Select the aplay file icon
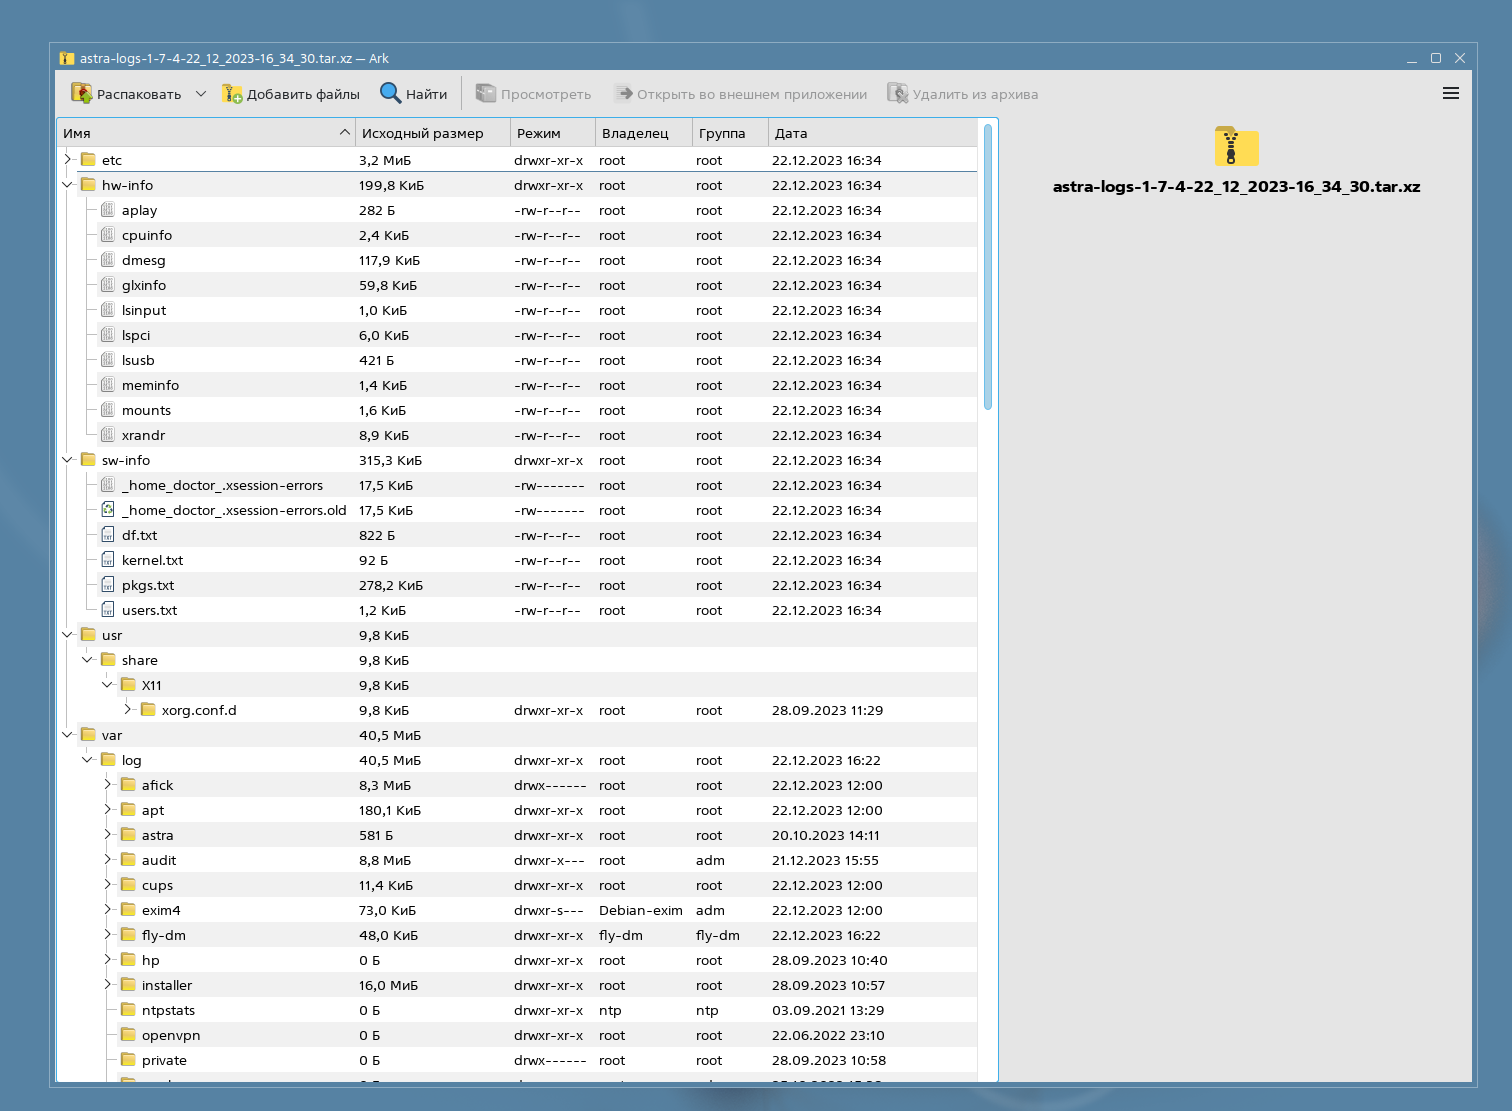 (108, 210)
